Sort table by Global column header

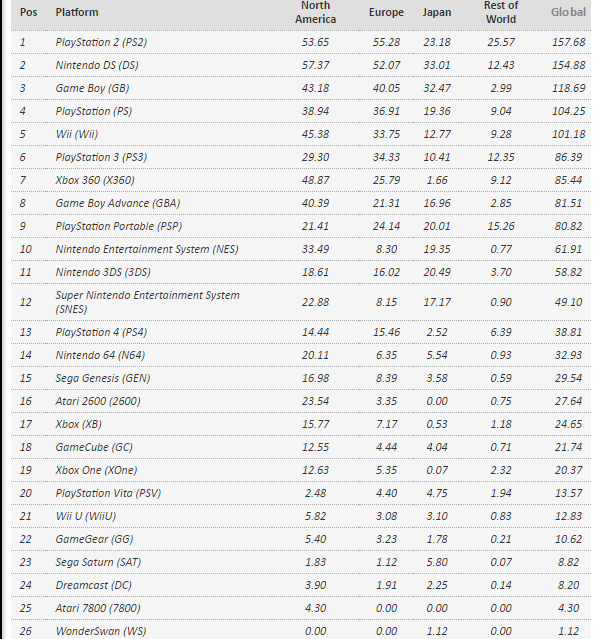(568, 12)
